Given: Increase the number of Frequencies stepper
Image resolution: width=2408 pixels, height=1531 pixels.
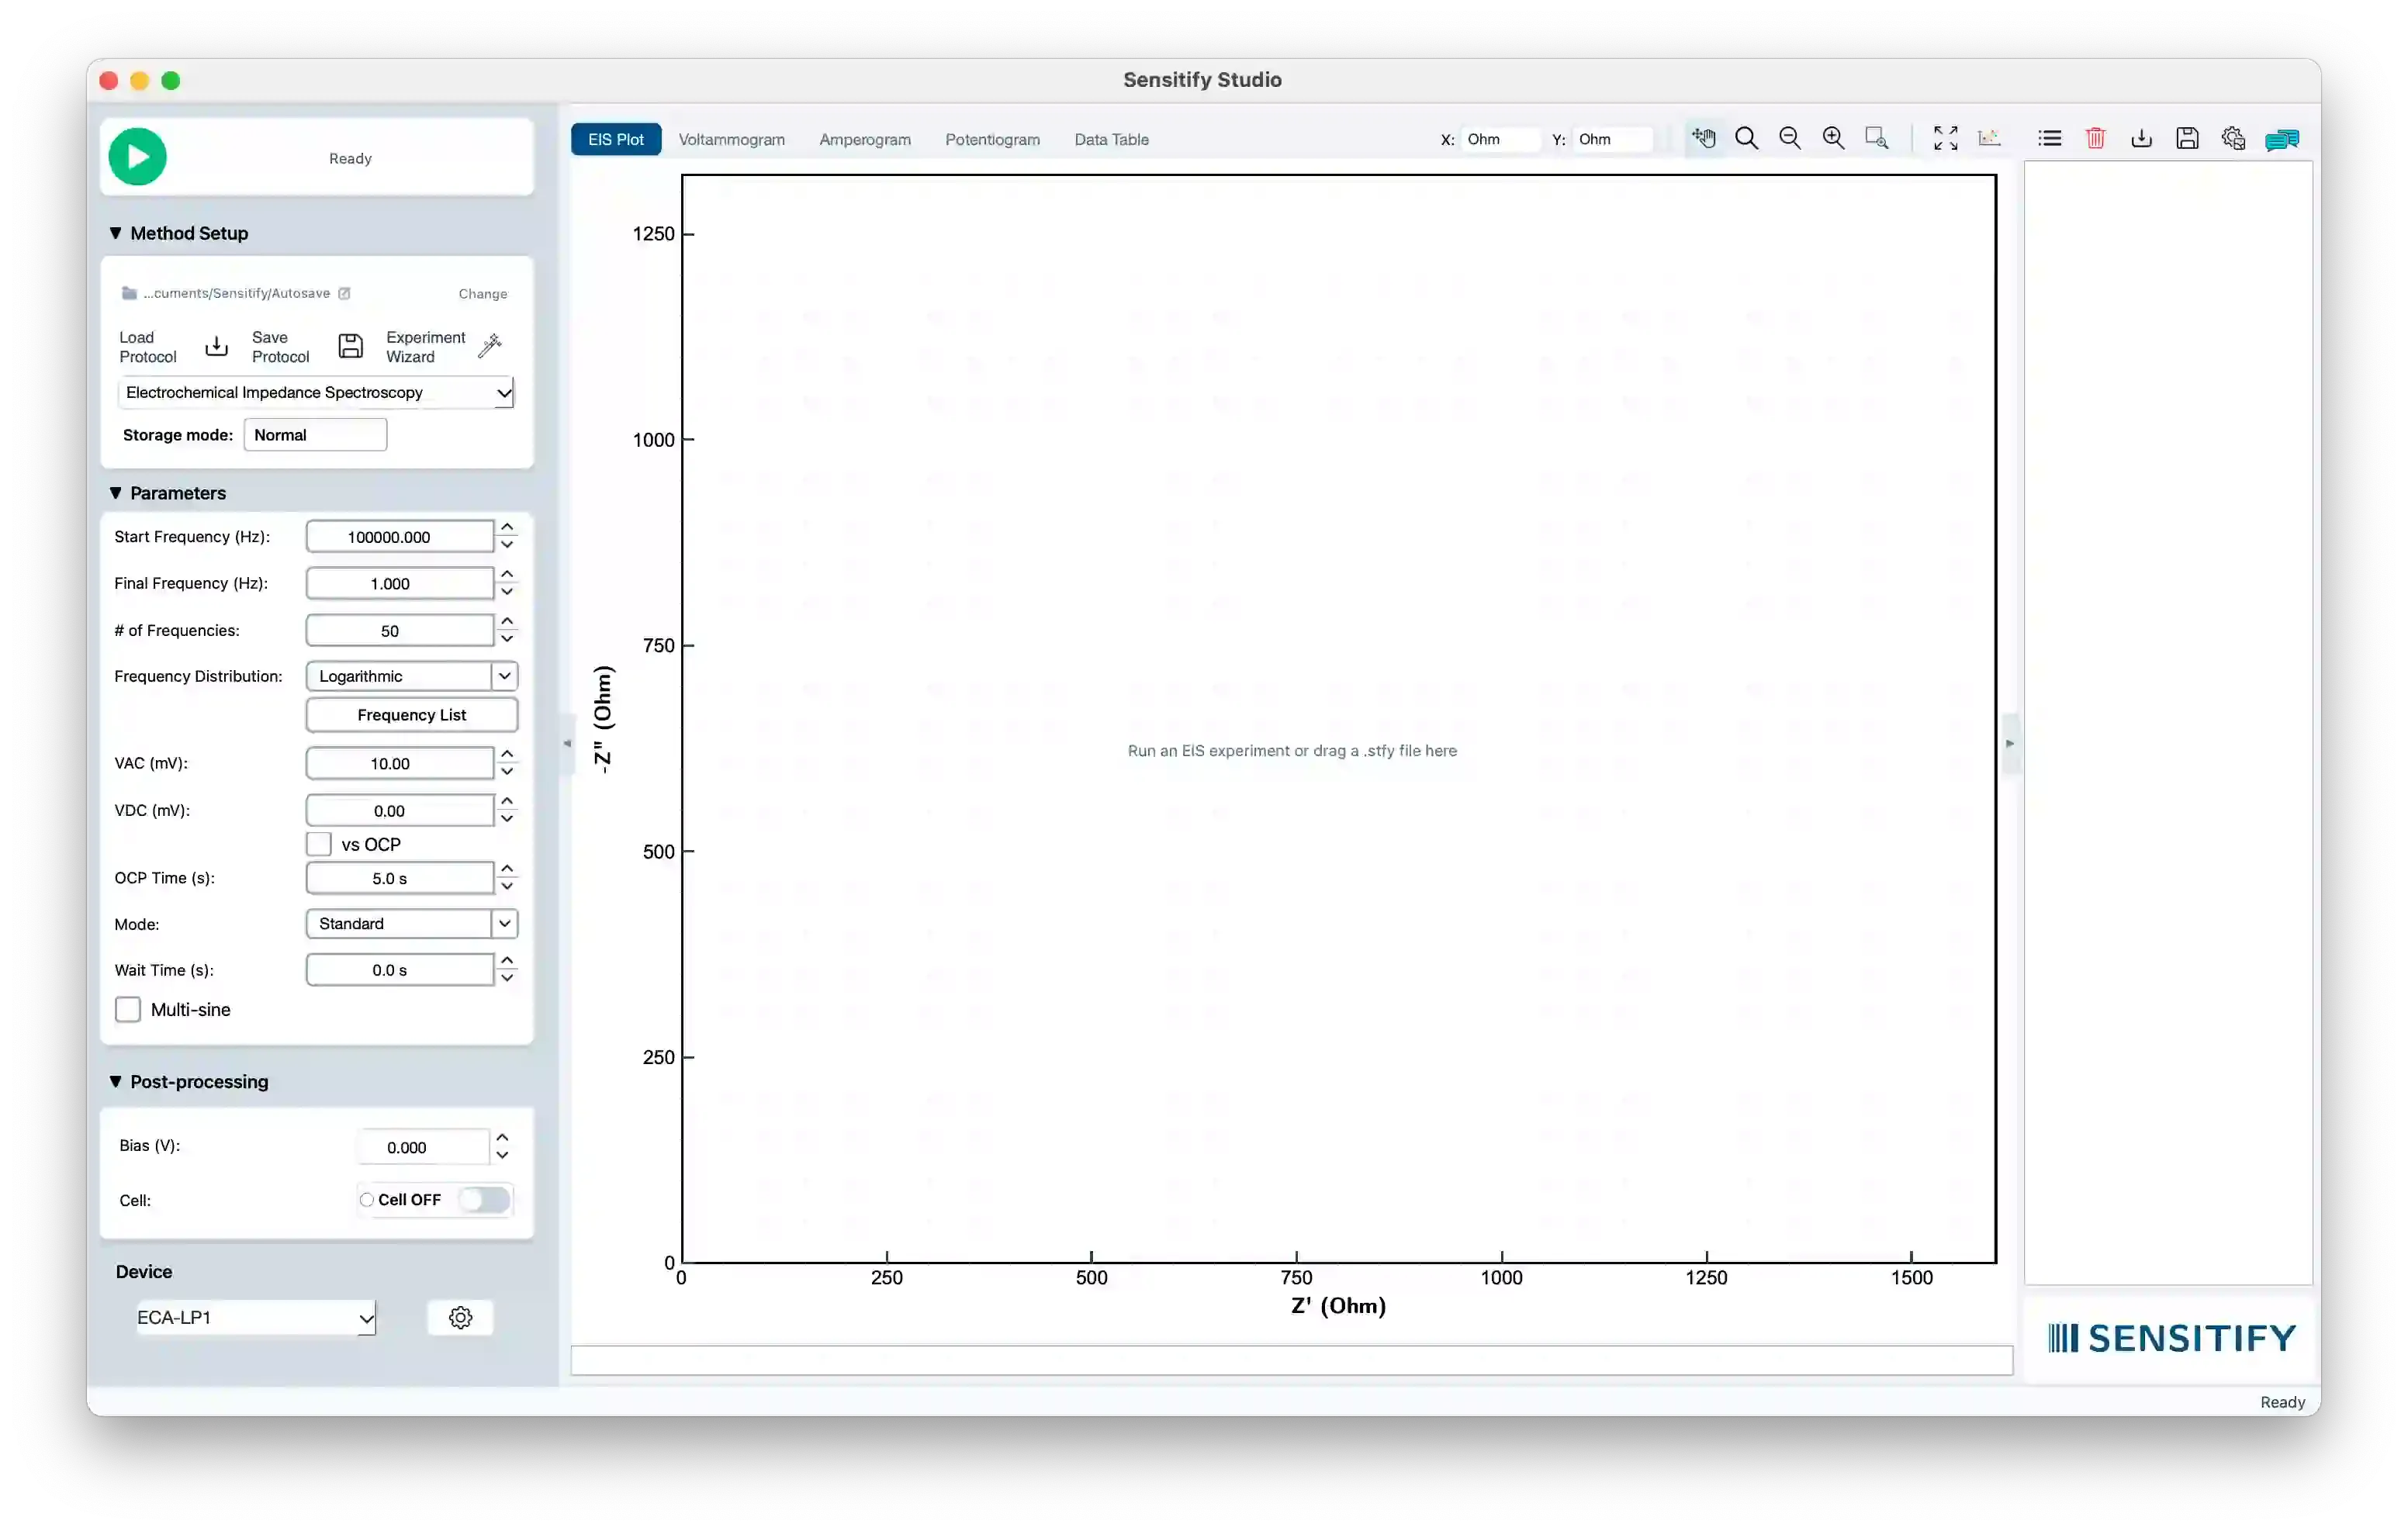Looking at the screenshot, I should coord(507,621).
